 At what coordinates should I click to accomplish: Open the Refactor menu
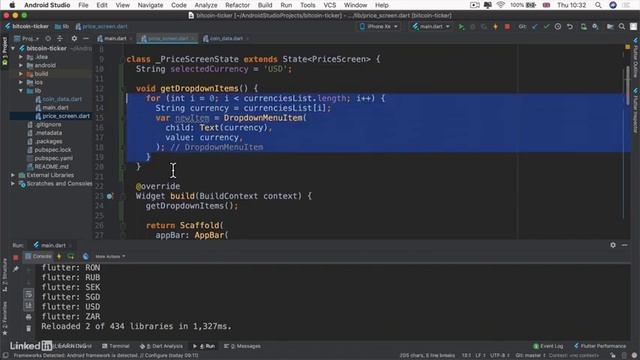tap(237, 5)
